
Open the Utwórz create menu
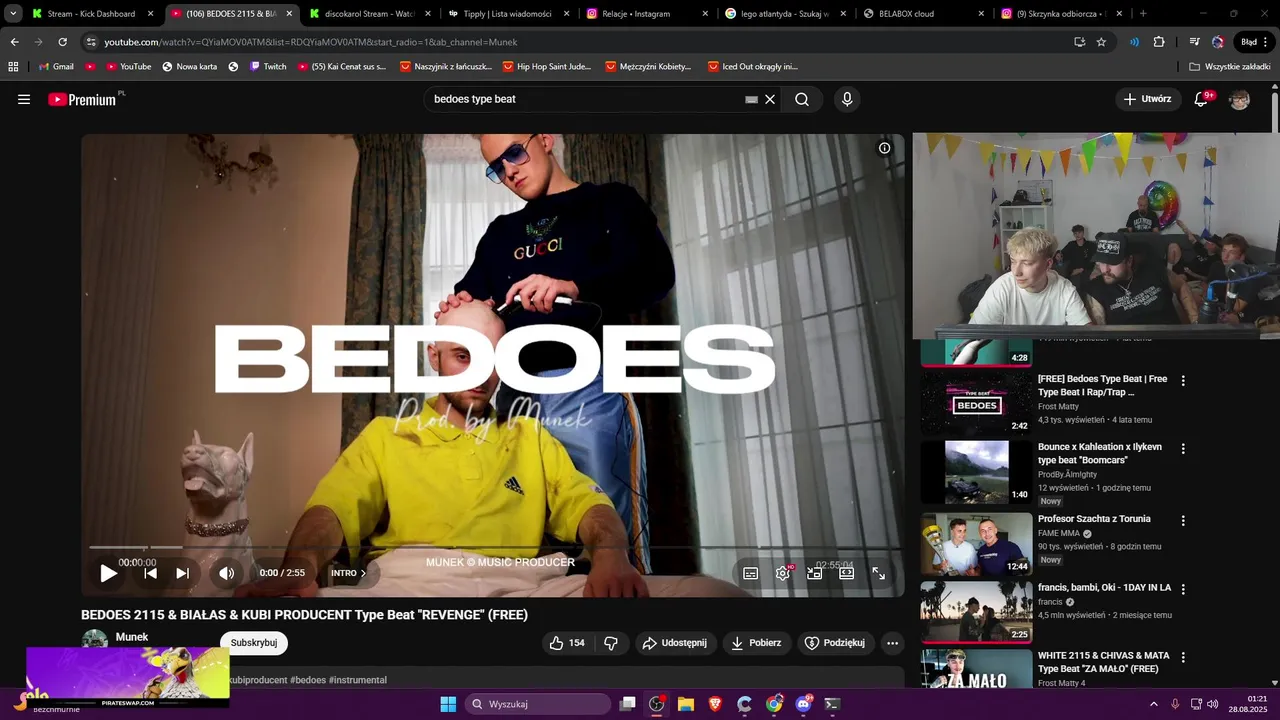pos(1147,99)
